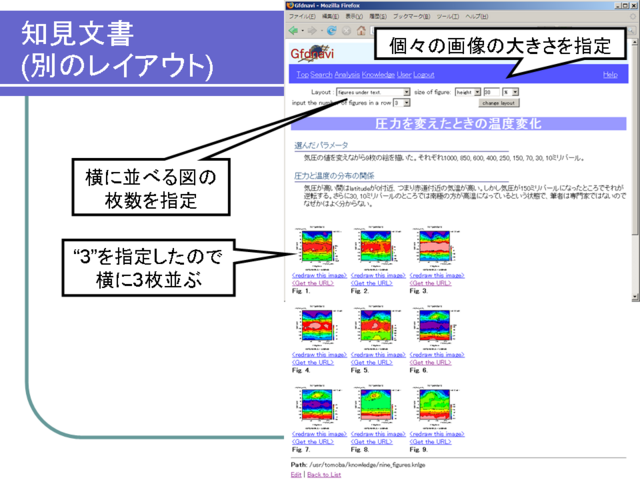Click 'Get the URL' for Fig. 1
Image resolution: width=640 pixels, height=480 pixels.
pos(313,283)
